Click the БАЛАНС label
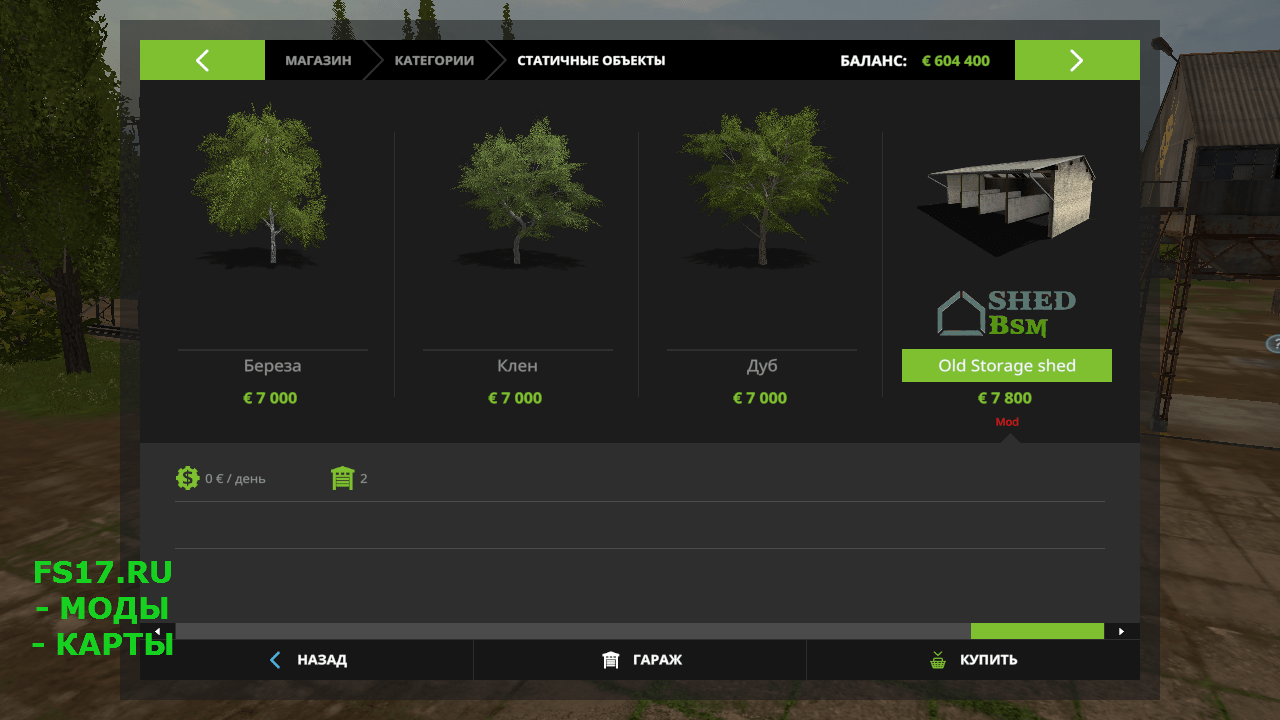Image resolution: width=1280 pixels, height=720 pixels. tap(873, 60)
